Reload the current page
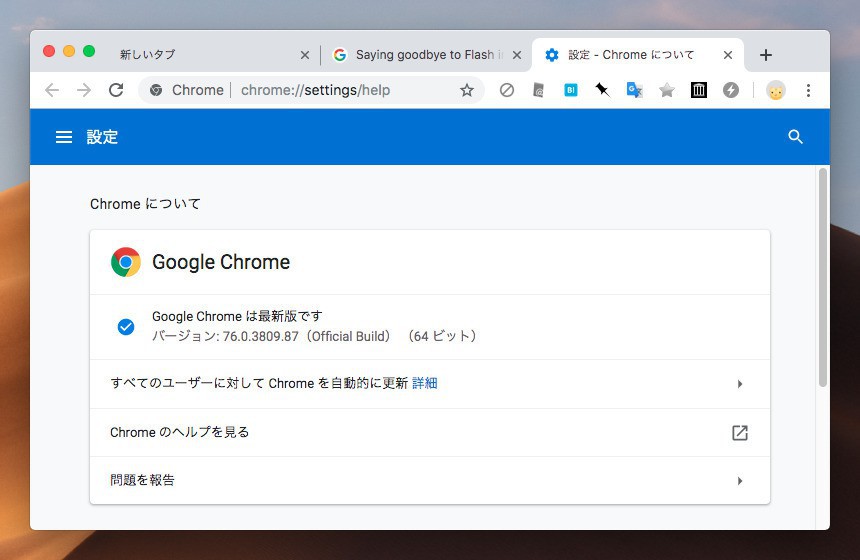The height and width of the screenshot is (560, 860). click(x=116, y=90)
